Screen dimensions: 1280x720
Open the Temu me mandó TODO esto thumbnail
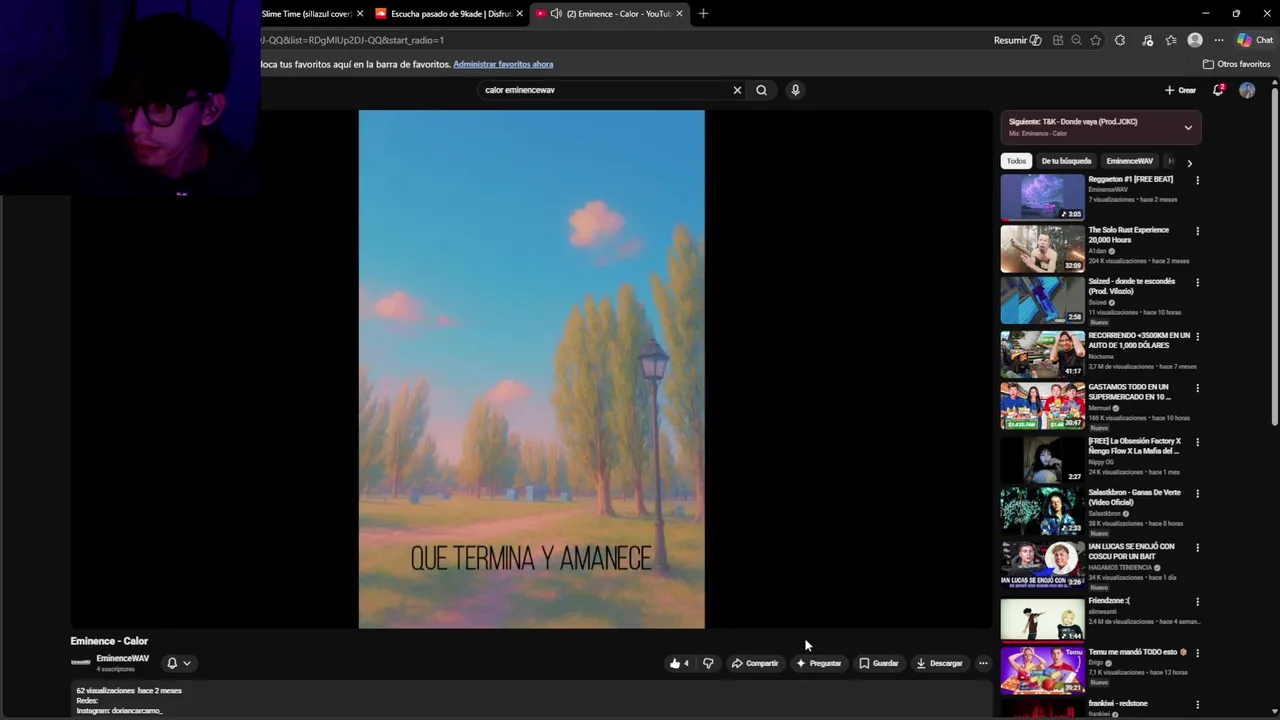coord(1042,670)
